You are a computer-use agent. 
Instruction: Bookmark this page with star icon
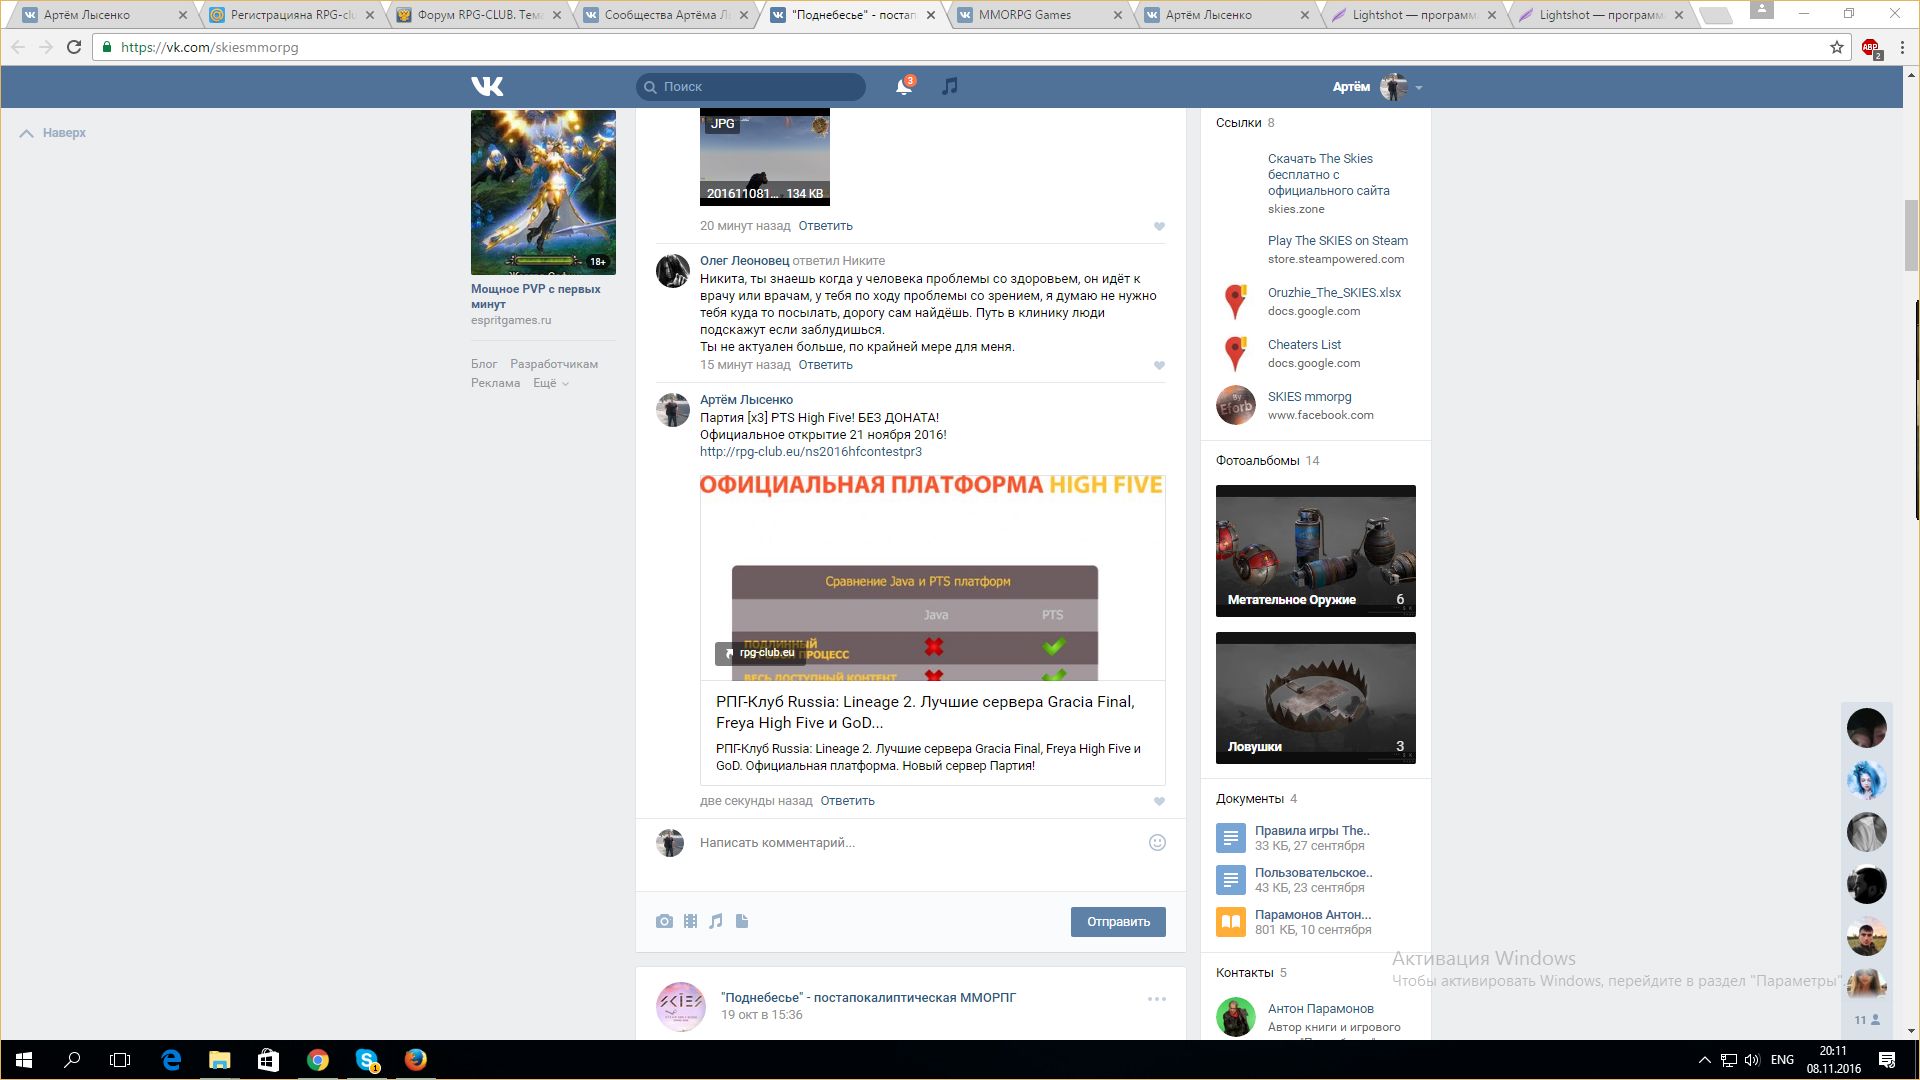(x=1836, y=47)
